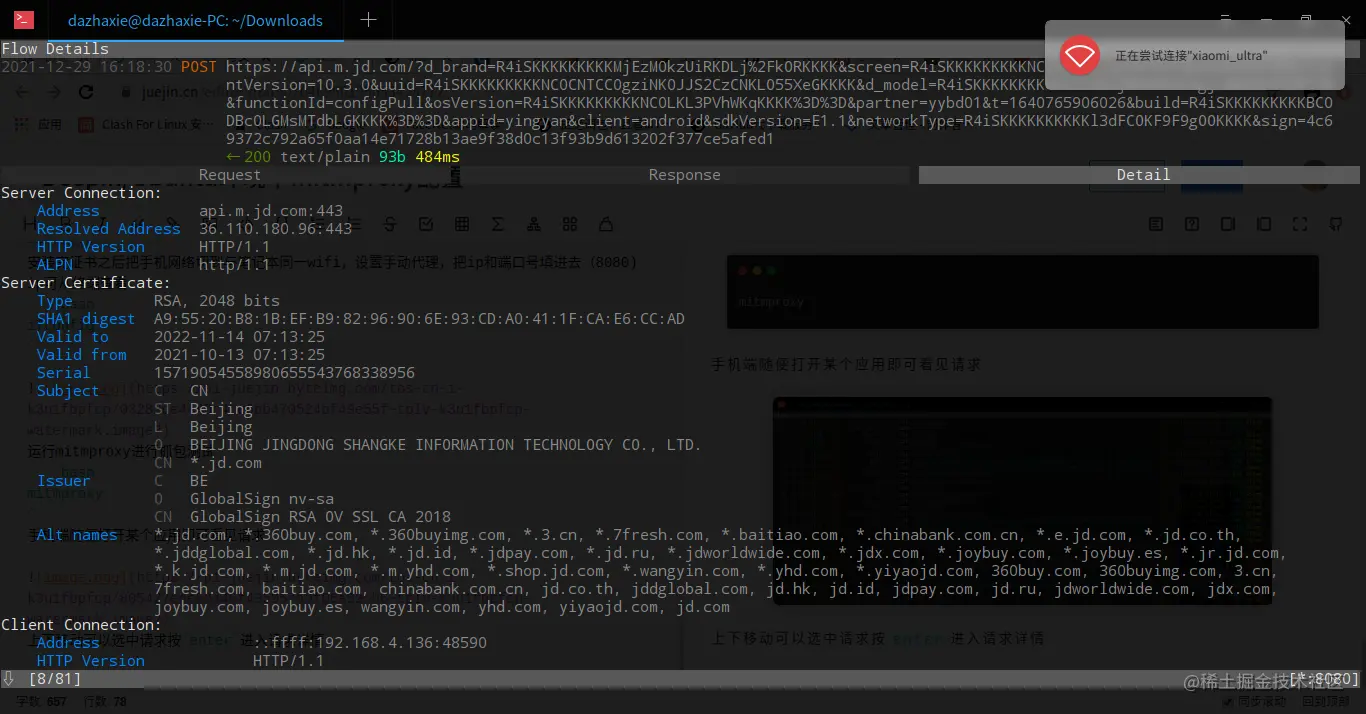Switch to the Response tab
Screen dimensions: 1366x714
click(685, 175)
